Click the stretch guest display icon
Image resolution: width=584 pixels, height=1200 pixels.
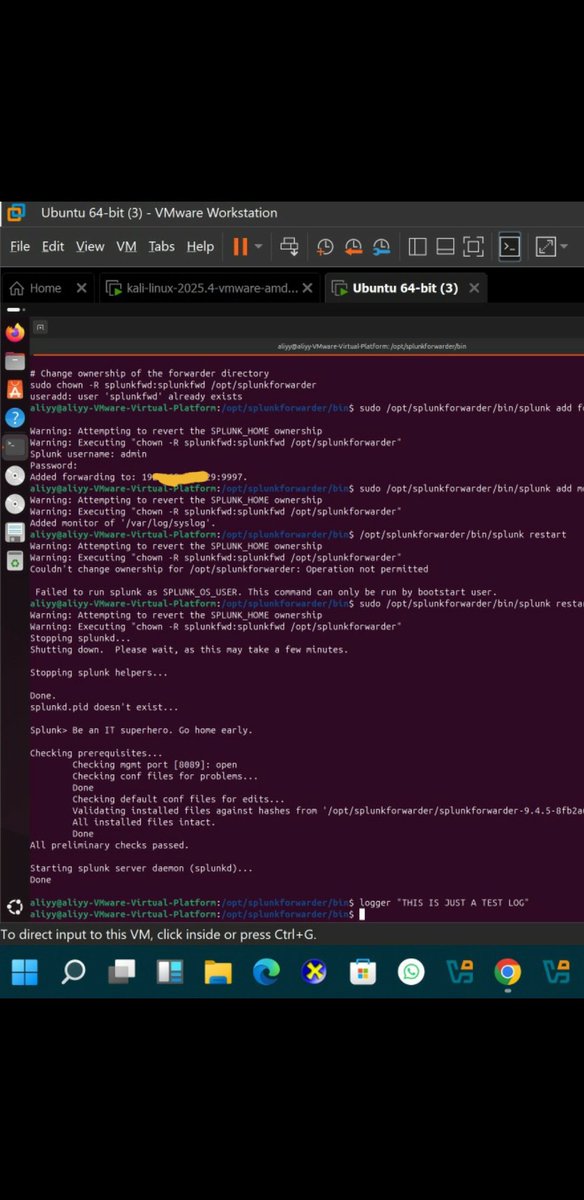tap(546, 246)
